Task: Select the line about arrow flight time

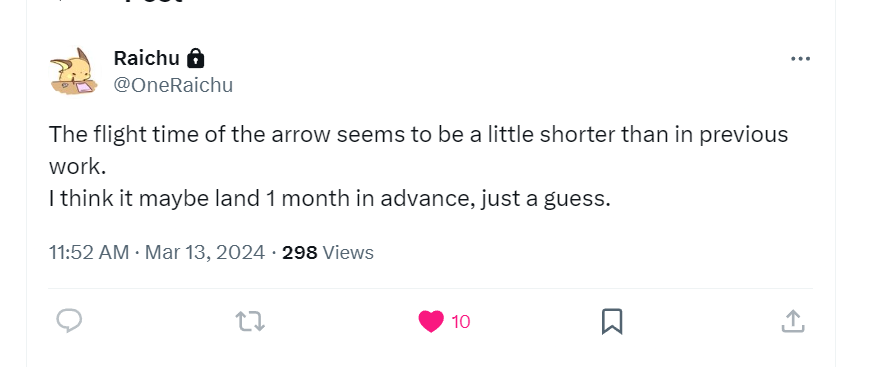Action: point(418,135)
